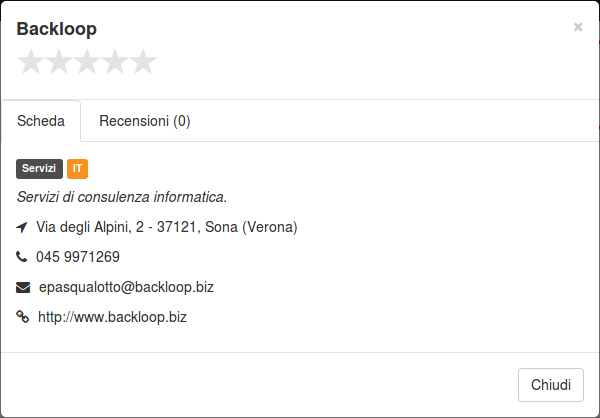Open the Recensioni (0) tab
The image size is (600, 418).
[x=145, y=121]
